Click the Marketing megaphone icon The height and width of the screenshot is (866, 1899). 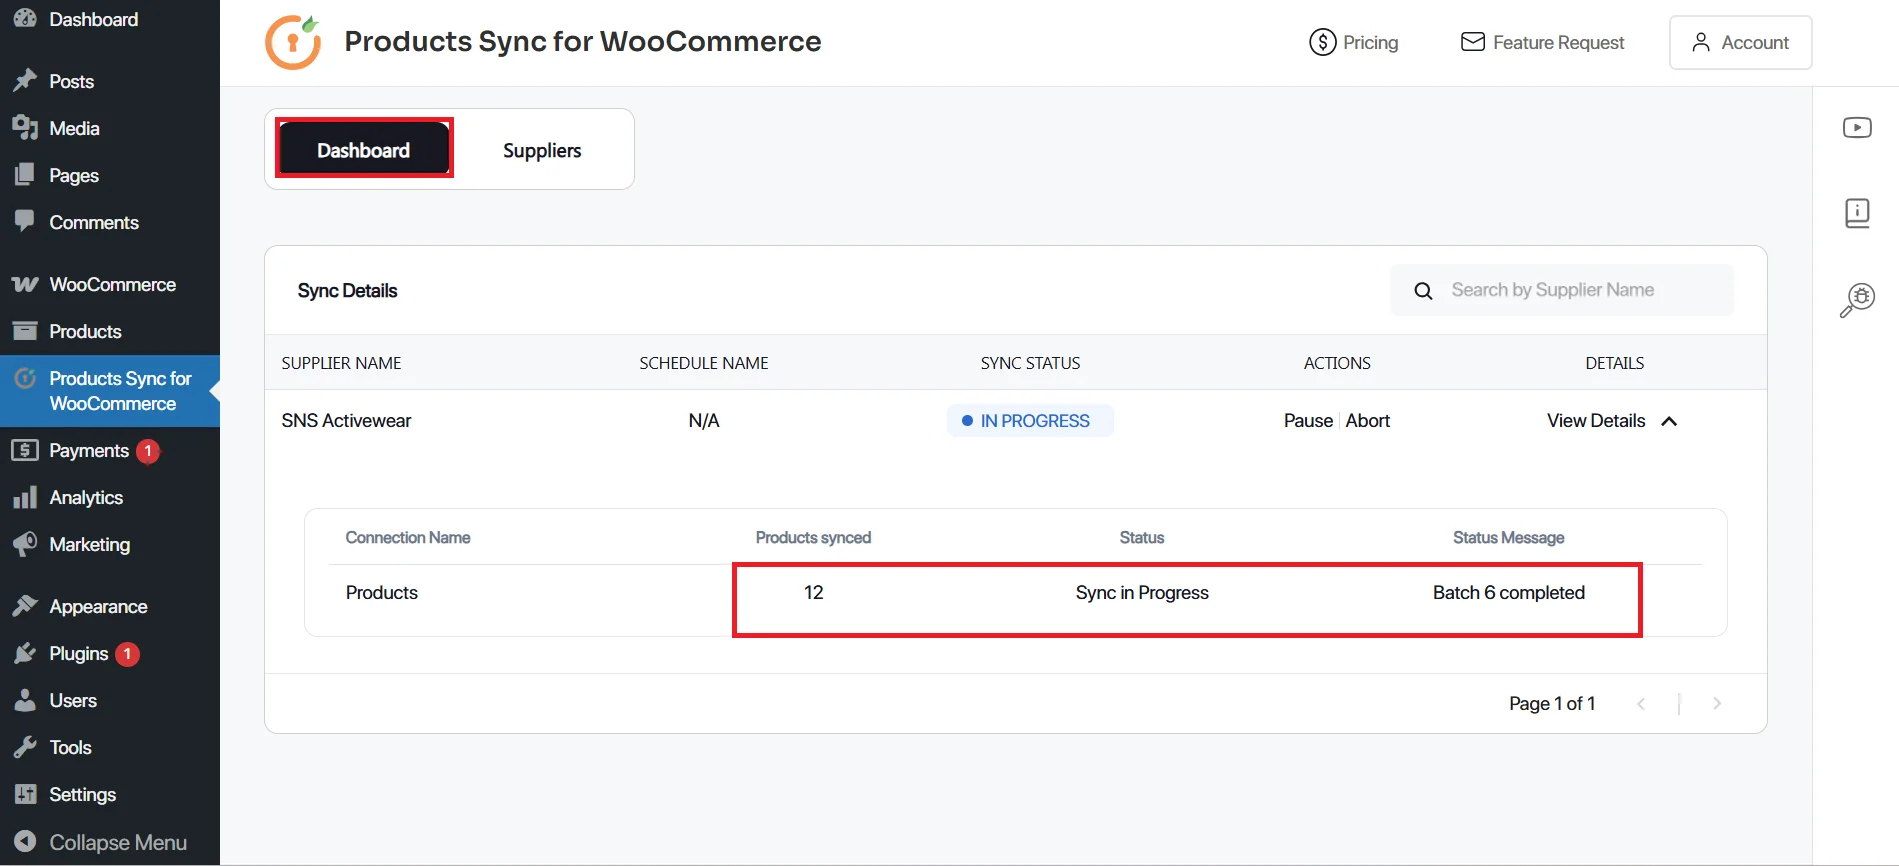(25, 544)
